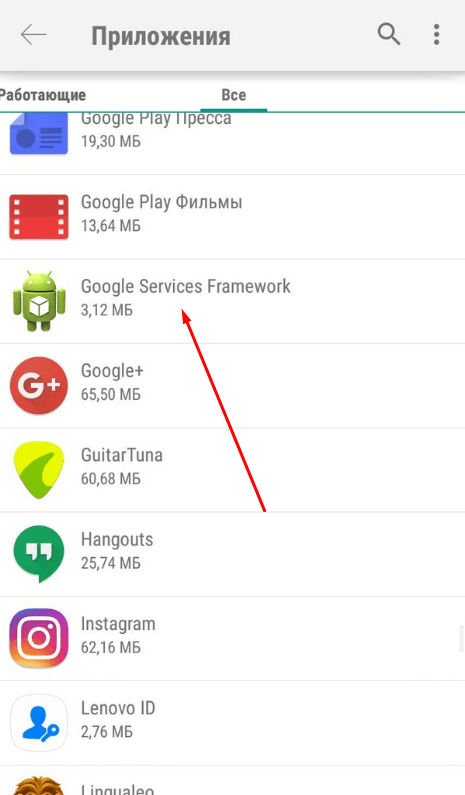Select the Все tab
Screen dimensions: 465x795
tap(234, 95)
